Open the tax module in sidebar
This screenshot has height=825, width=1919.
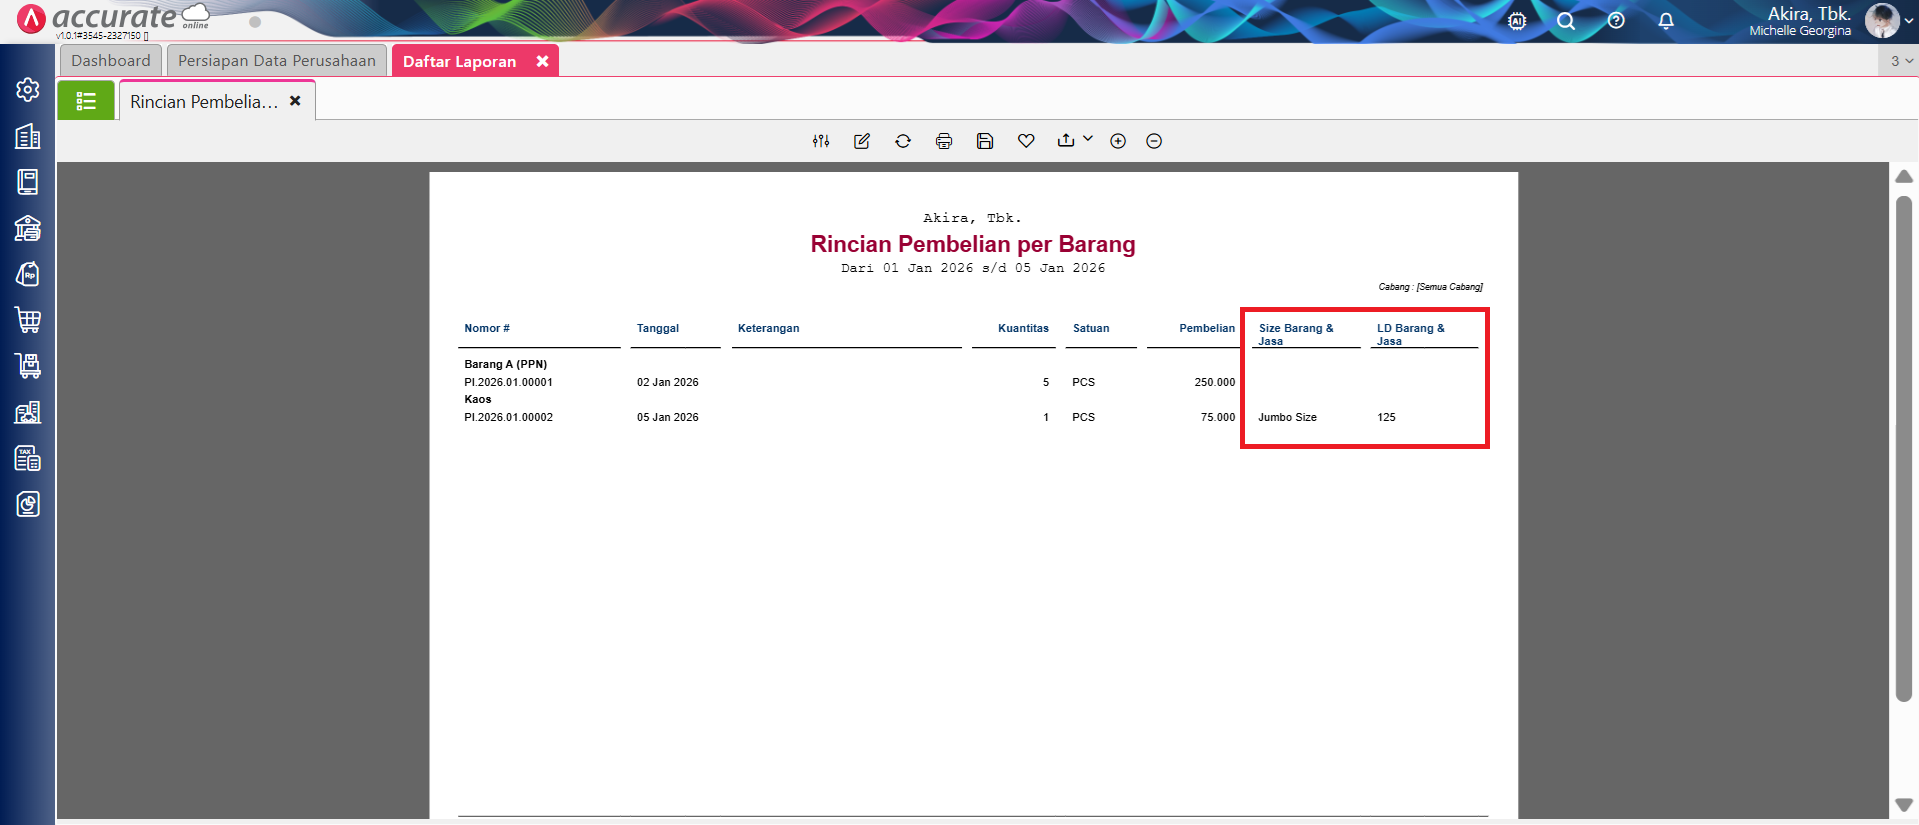click(28, 458)
